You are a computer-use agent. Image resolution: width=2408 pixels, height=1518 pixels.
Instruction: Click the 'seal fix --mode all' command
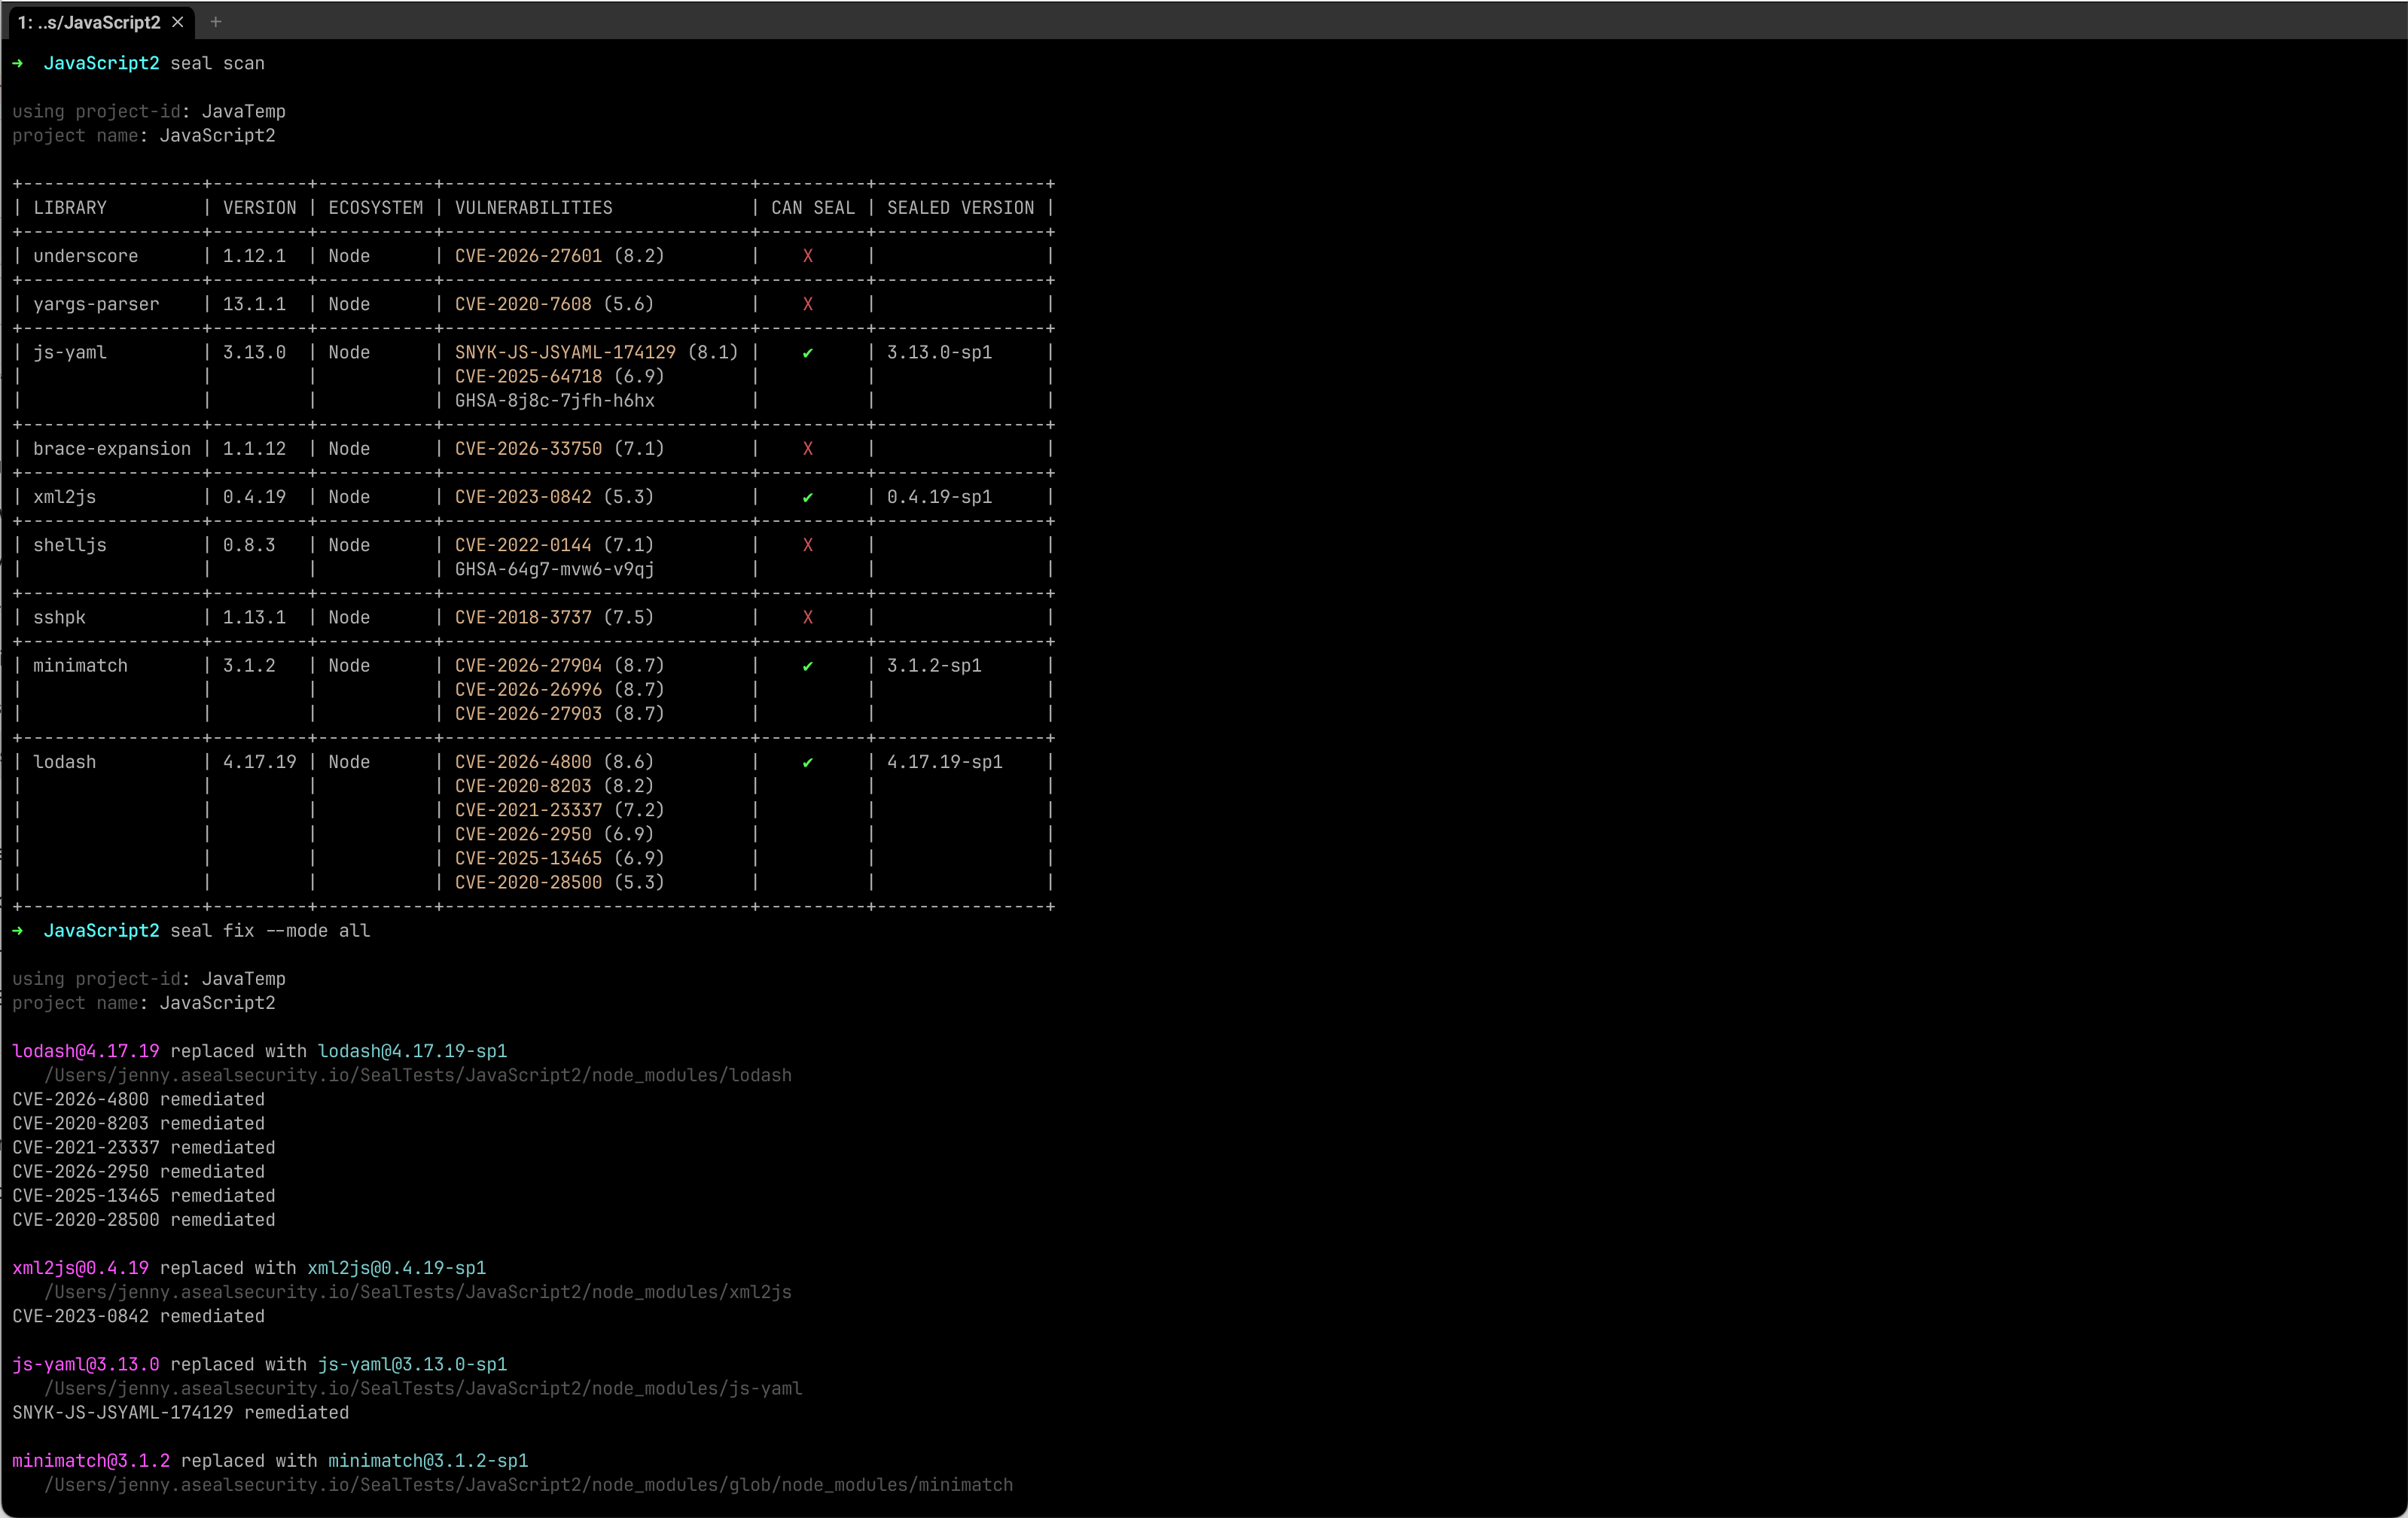point(270,931)
